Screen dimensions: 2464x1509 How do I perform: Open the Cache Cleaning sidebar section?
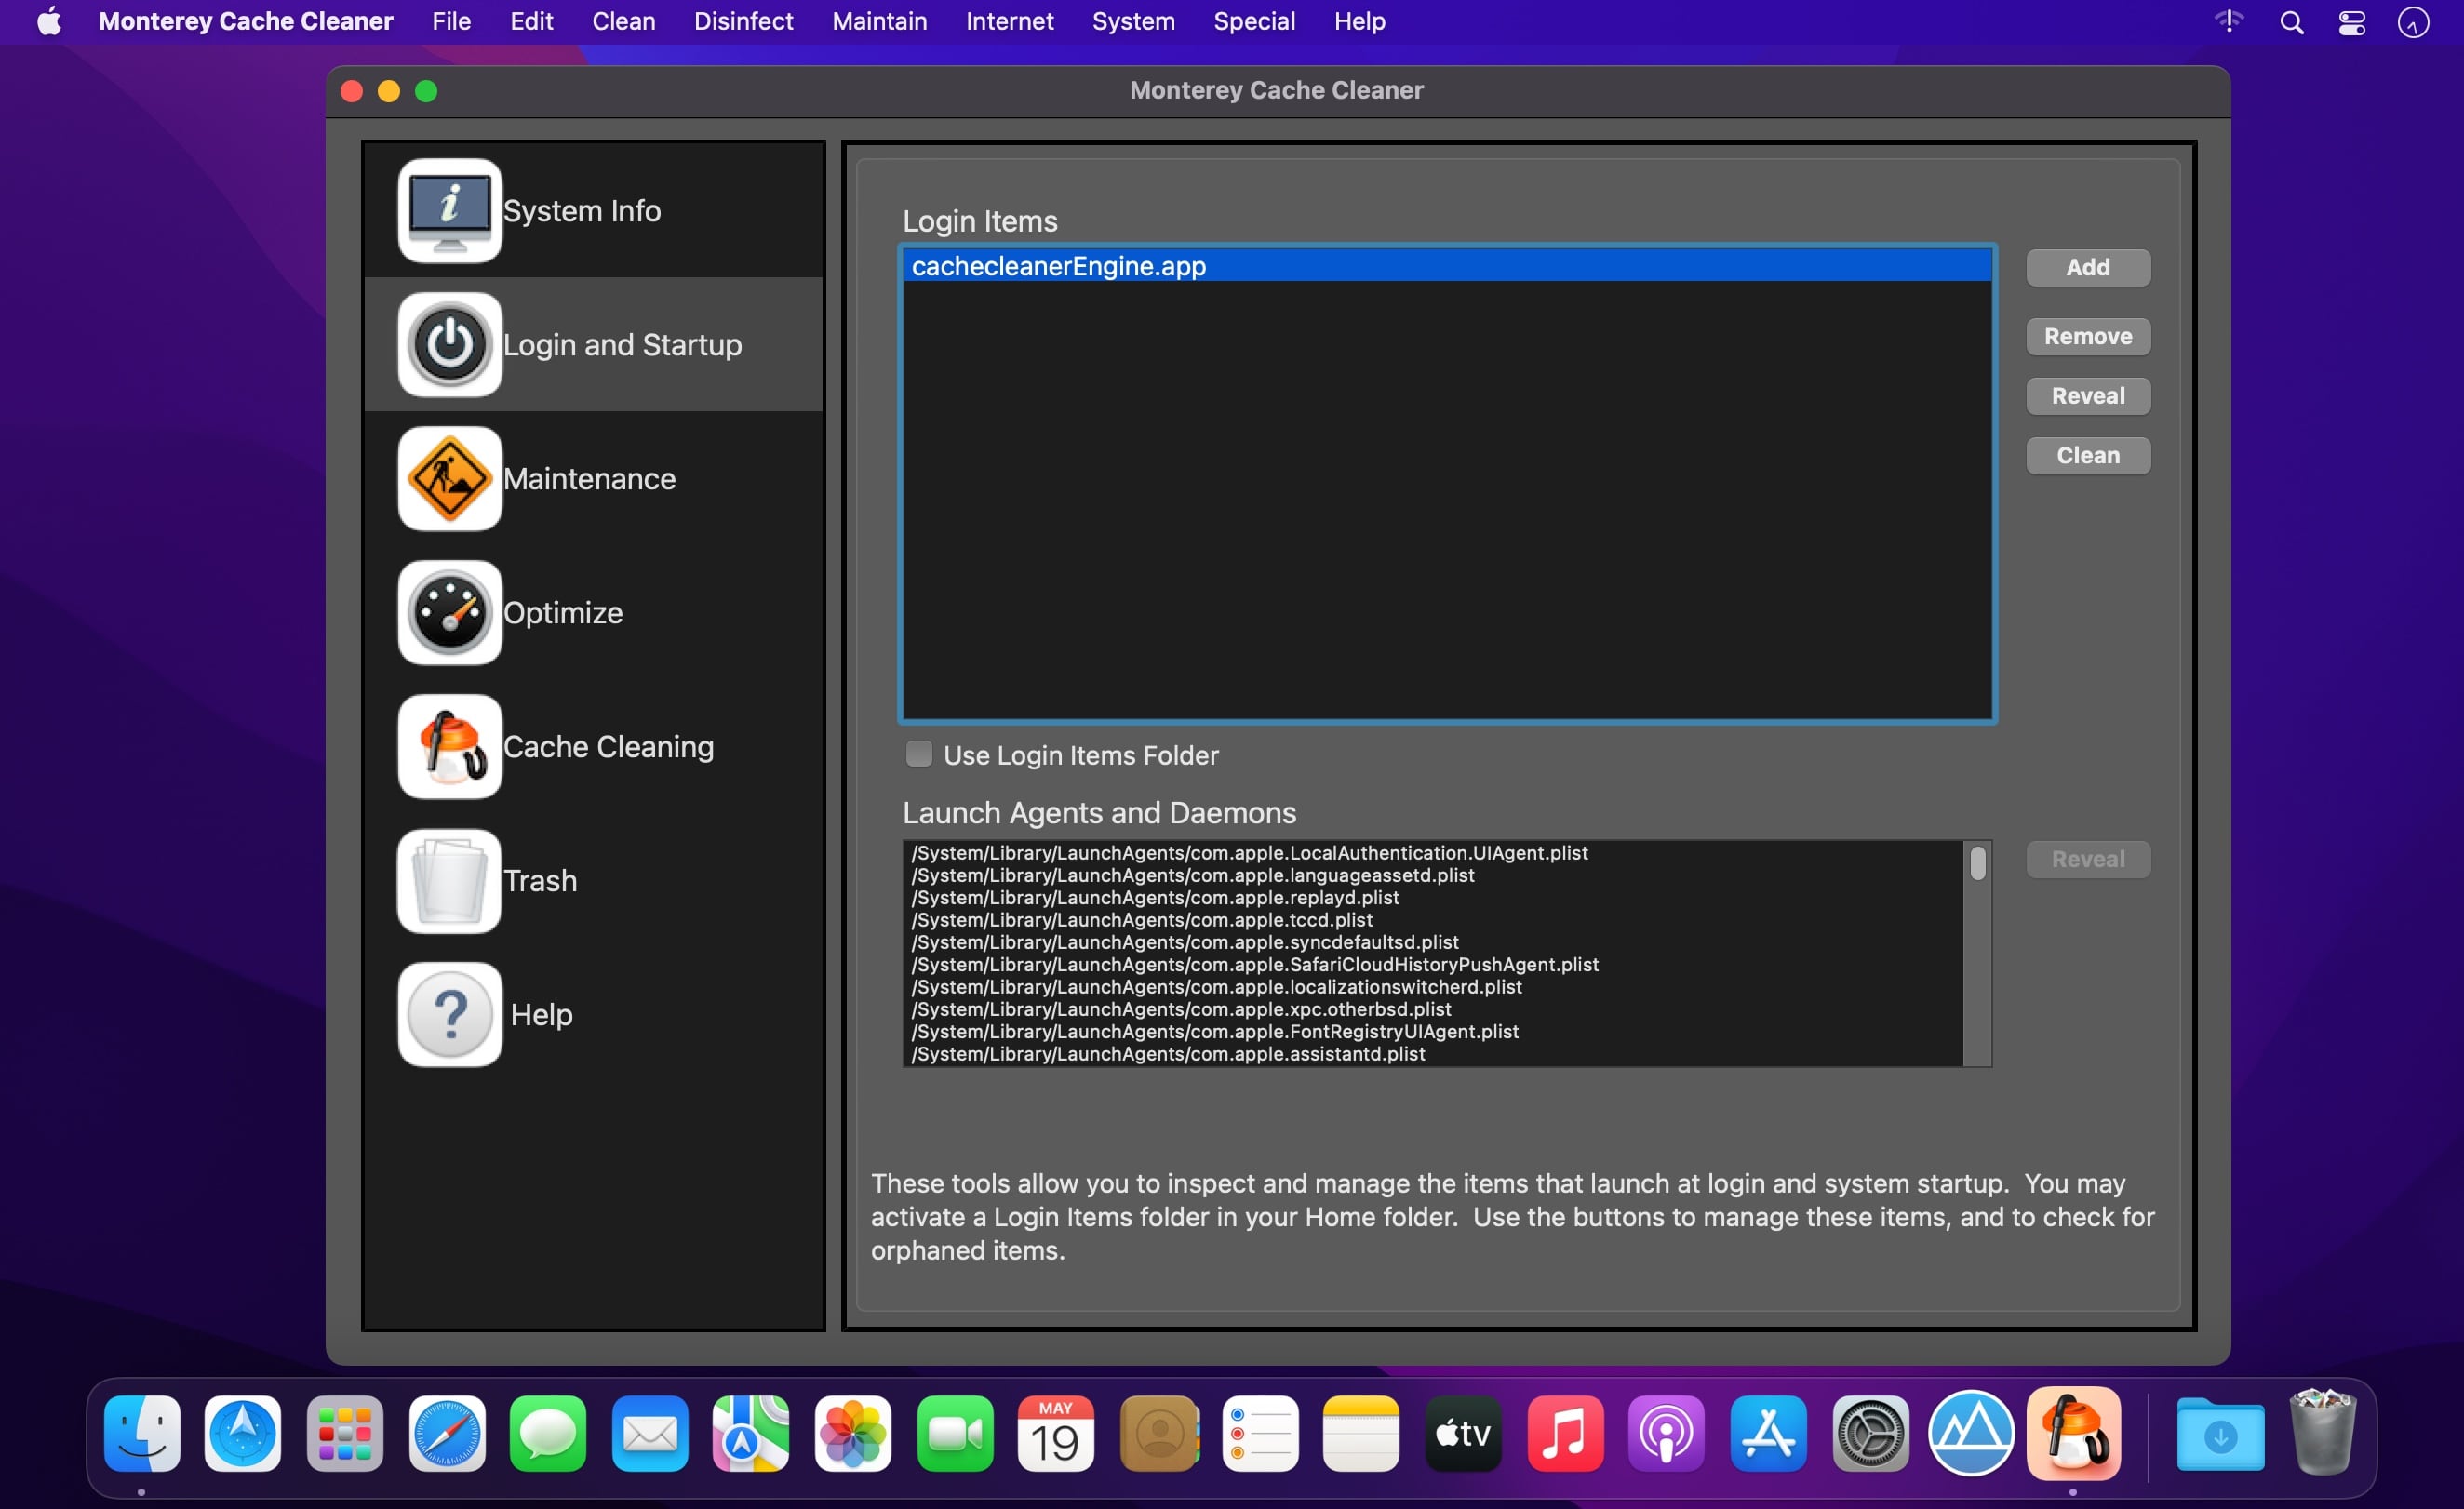(x=594, y=747)
